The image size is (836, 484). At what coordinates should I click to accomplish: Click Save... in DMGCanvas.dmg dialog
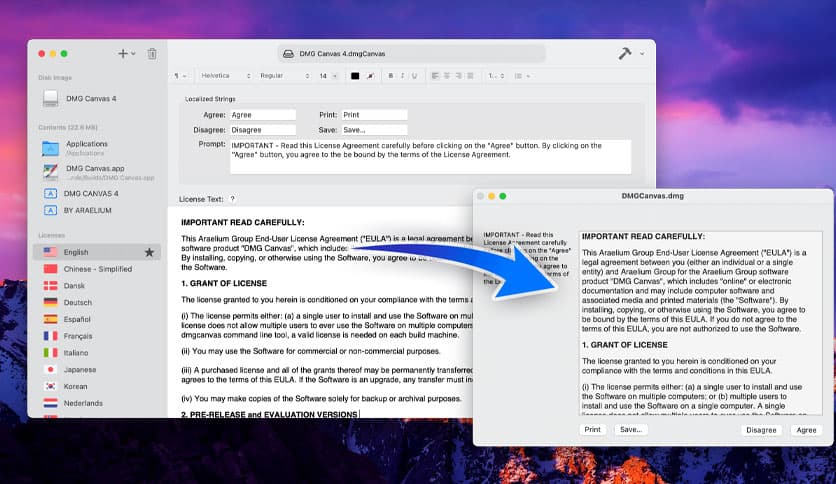tap(631, 430)
